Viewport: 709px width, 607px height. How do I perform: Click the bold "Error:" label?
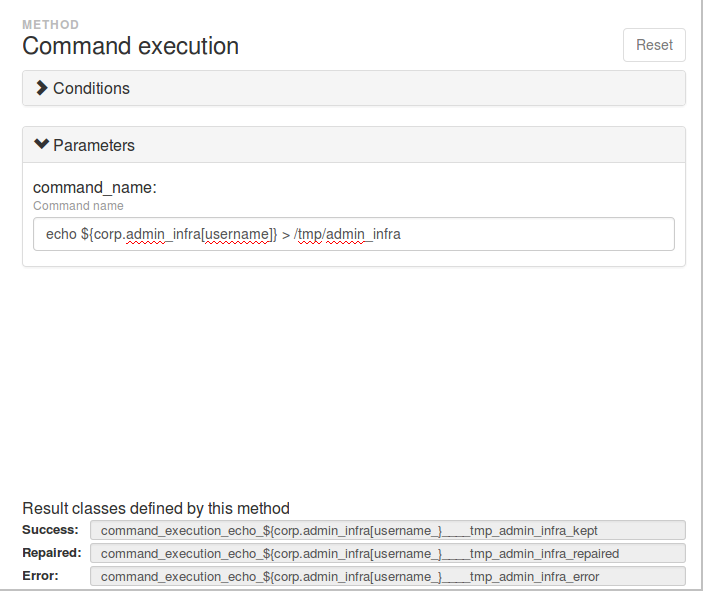[40, 576]
